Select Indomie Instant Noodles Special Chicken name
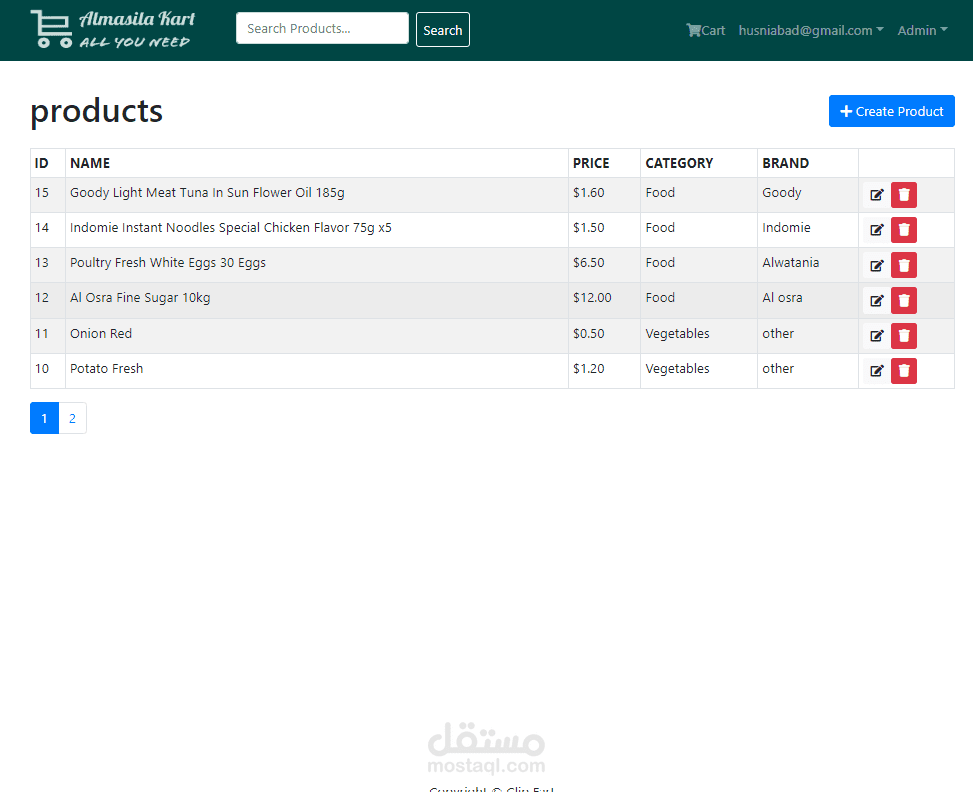The height and width of the screenshot is (792, 973). (x=231, y=228)
